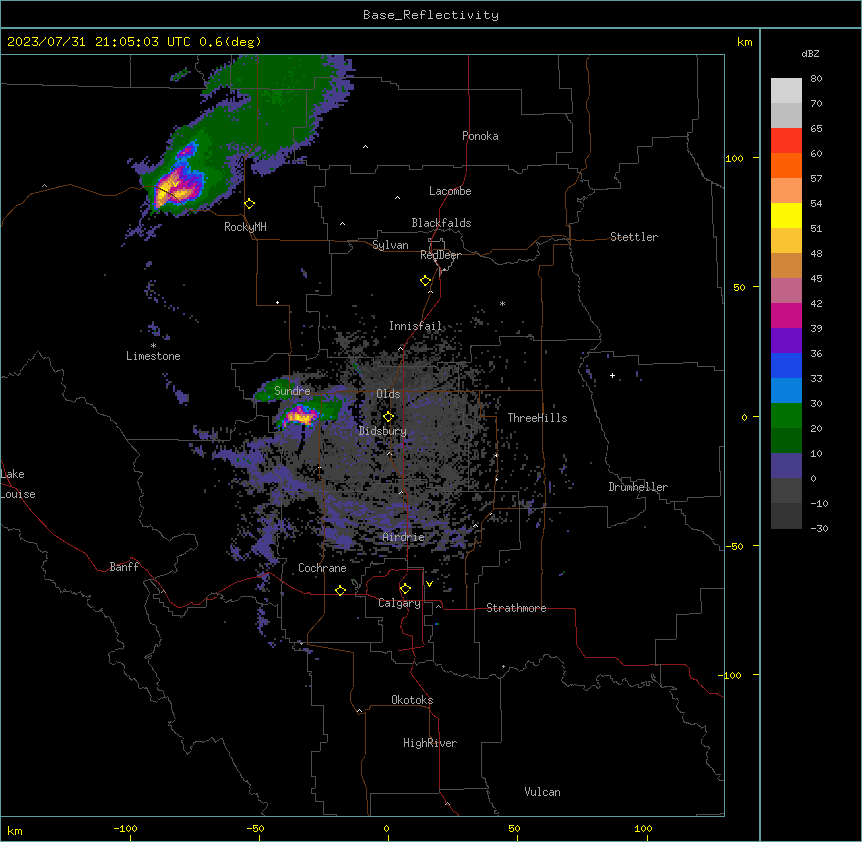862x842 pixels.
Task: Click the darkest gray -30 to -10 swatch
Action: coord(786,516)
